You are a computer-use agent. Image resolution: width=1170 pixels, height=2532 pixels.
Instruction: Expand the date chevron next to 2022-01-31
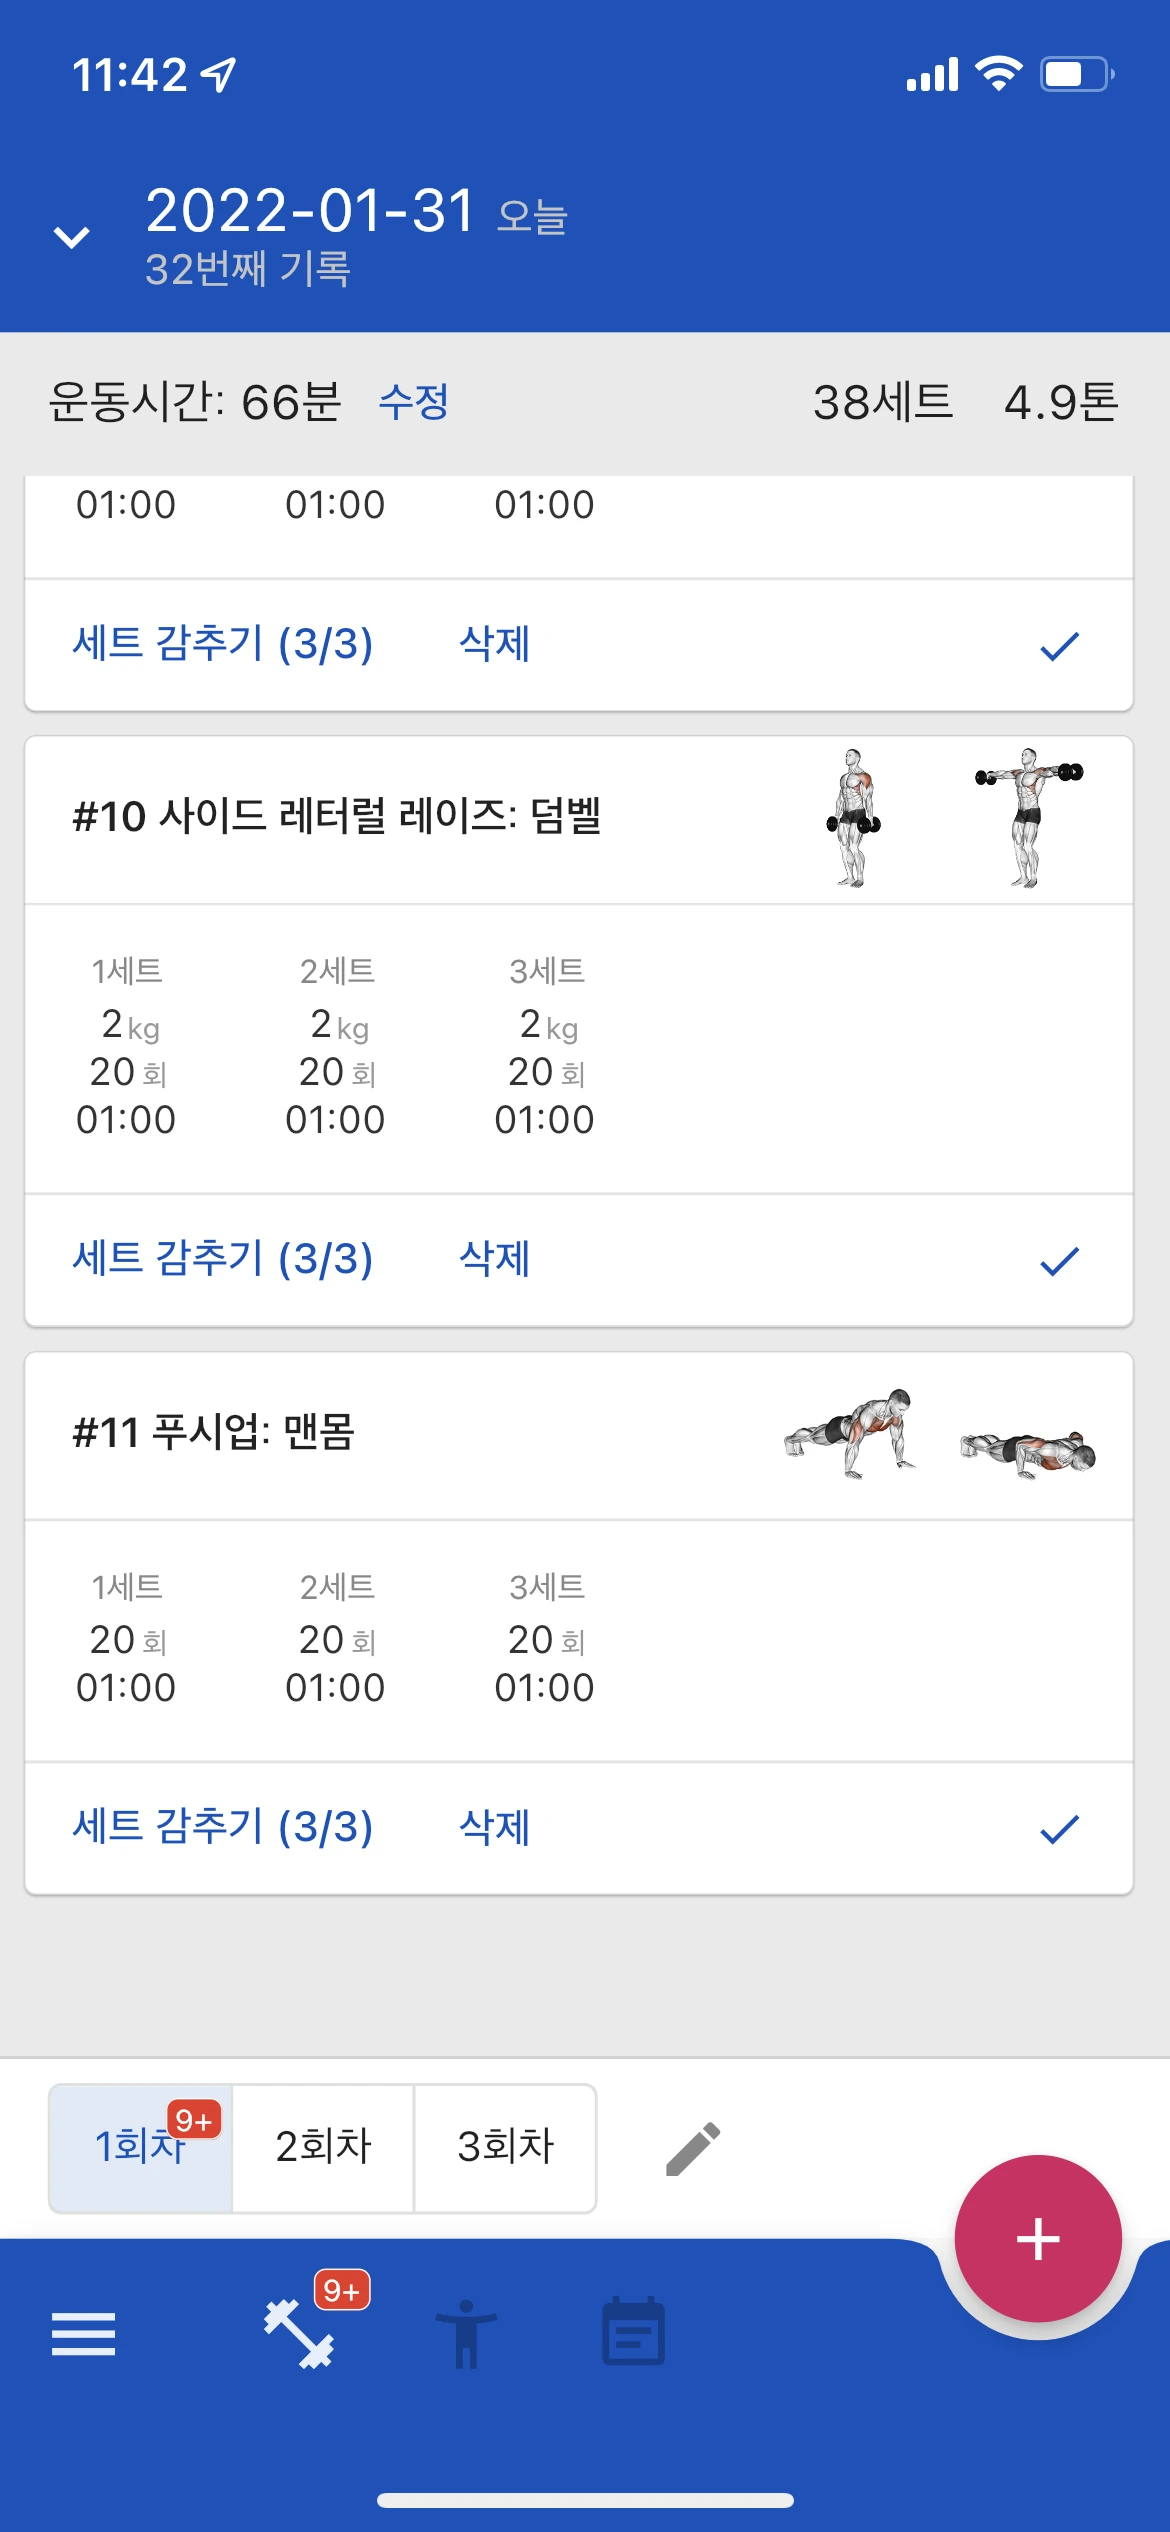point(71,237)
